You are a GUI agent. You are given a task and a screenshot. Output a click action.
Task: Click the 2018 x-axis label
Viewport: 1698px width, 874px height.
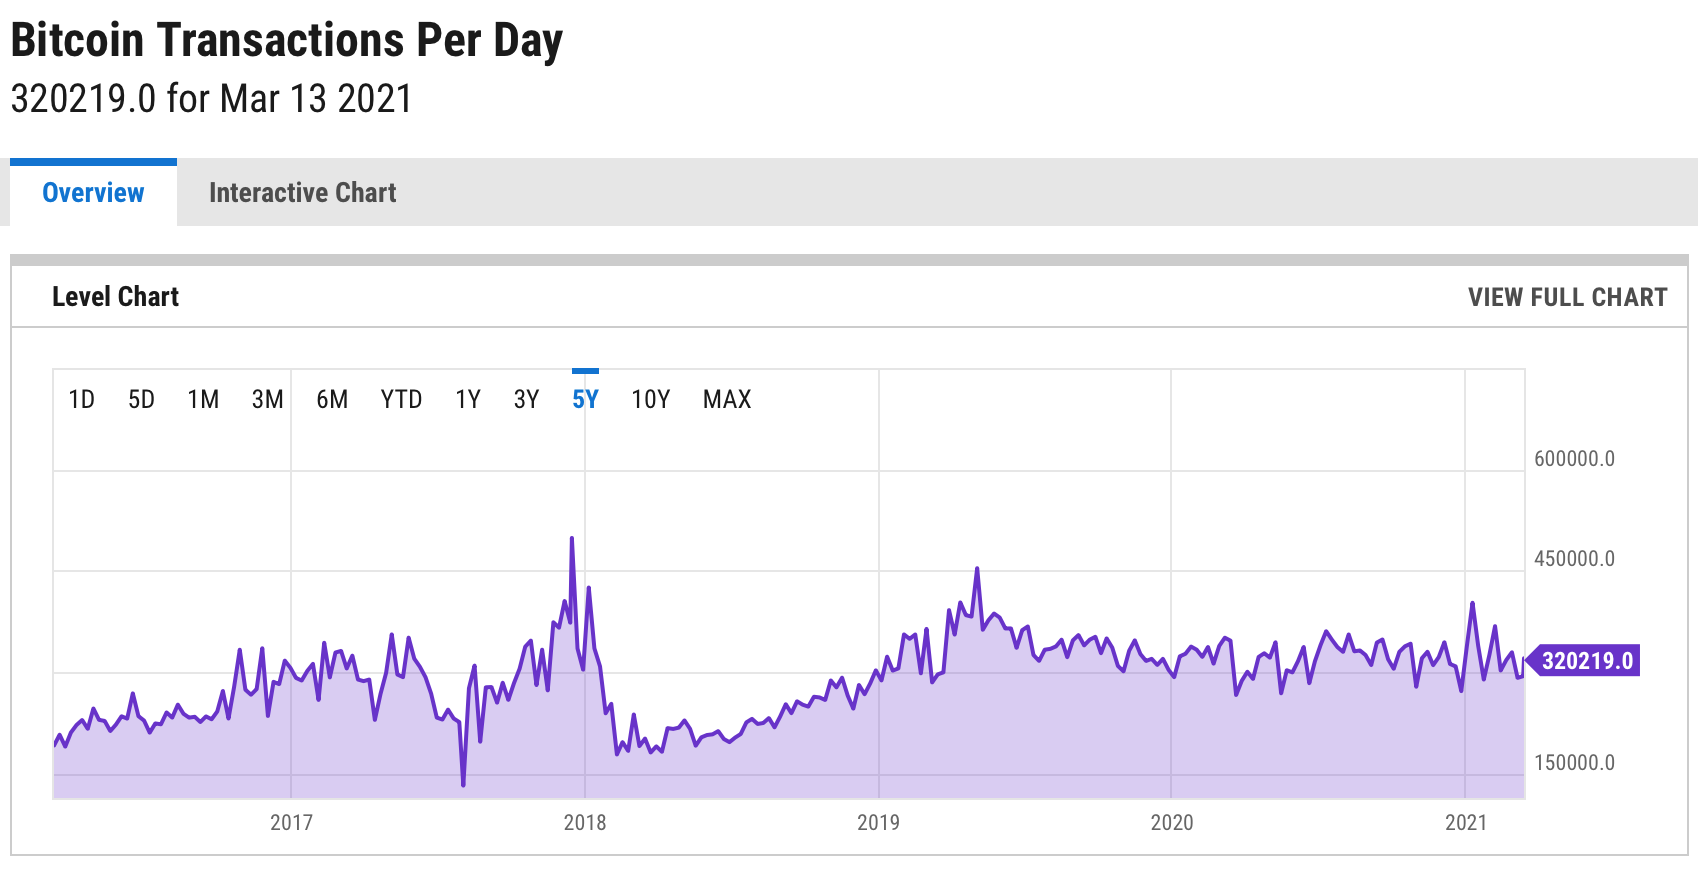[585, 823]
